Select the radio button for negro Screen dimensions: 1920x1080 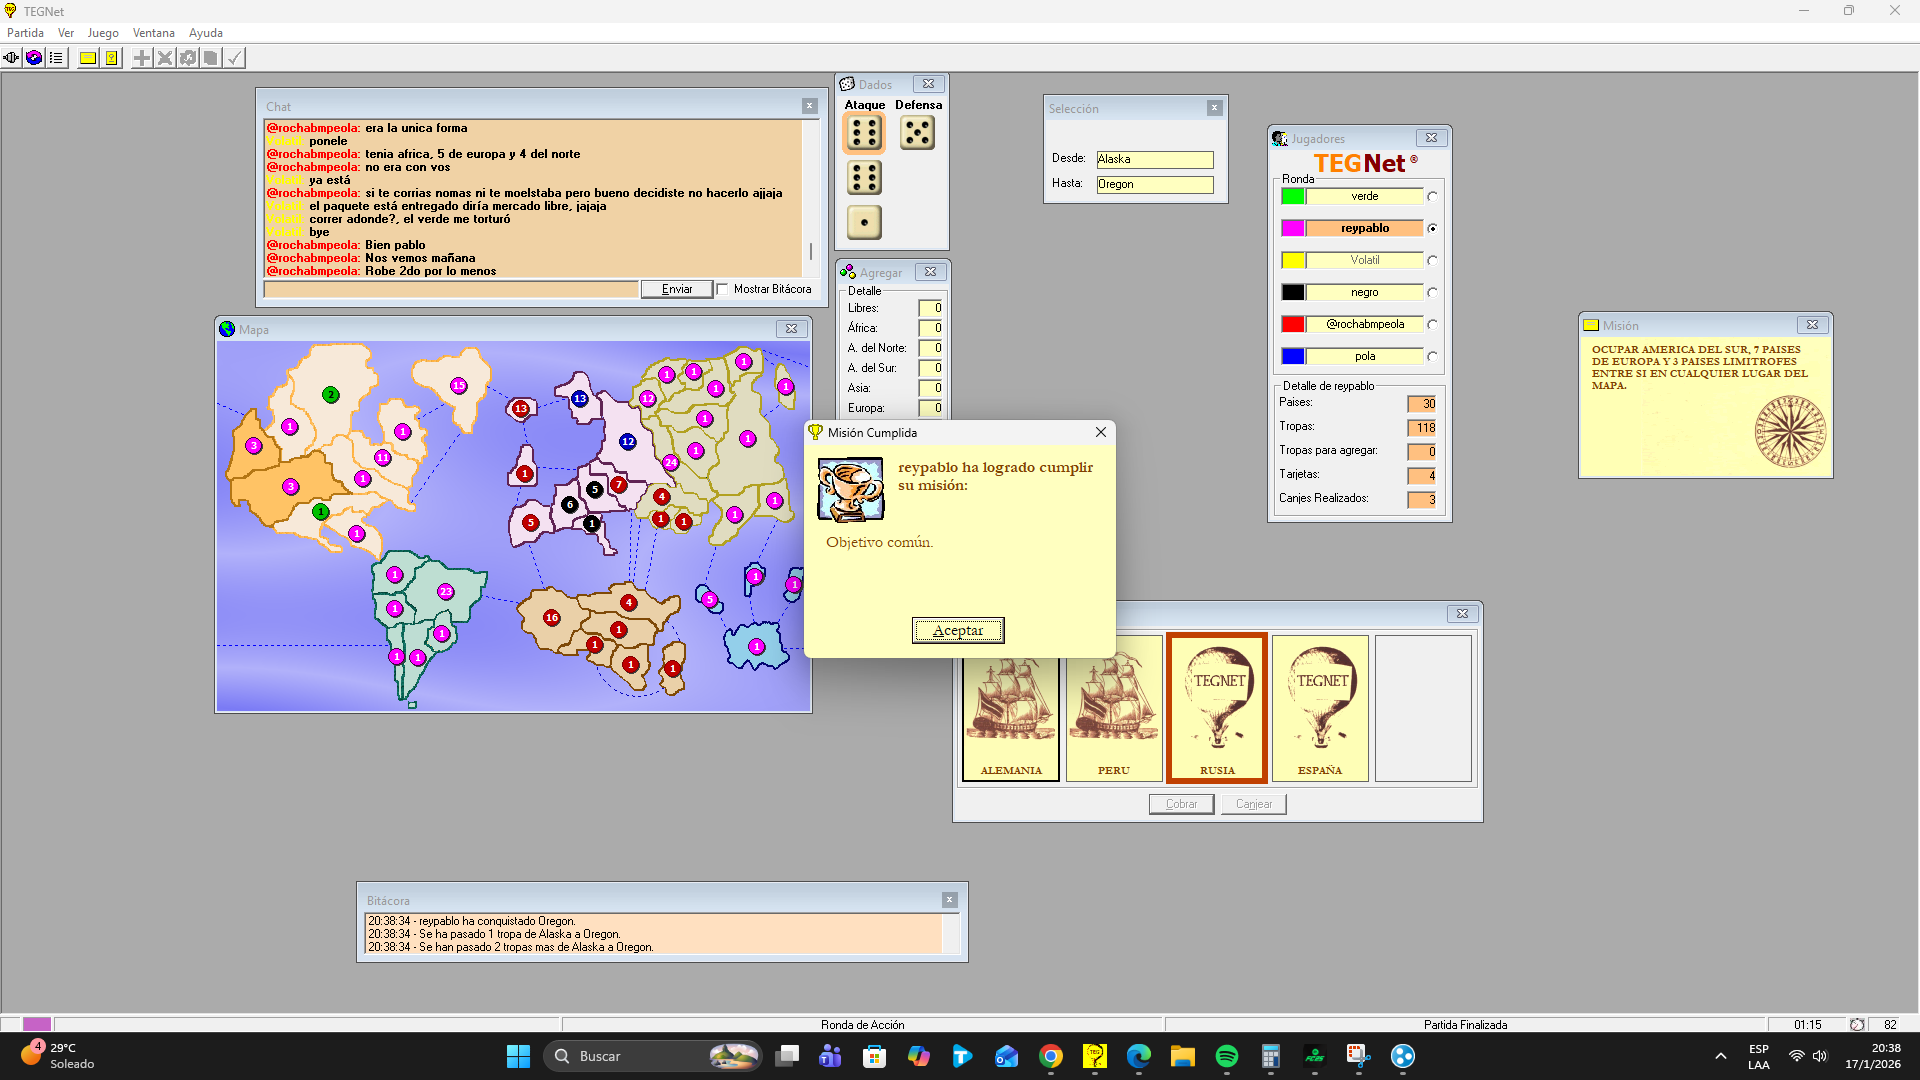tap(1432, 293)
